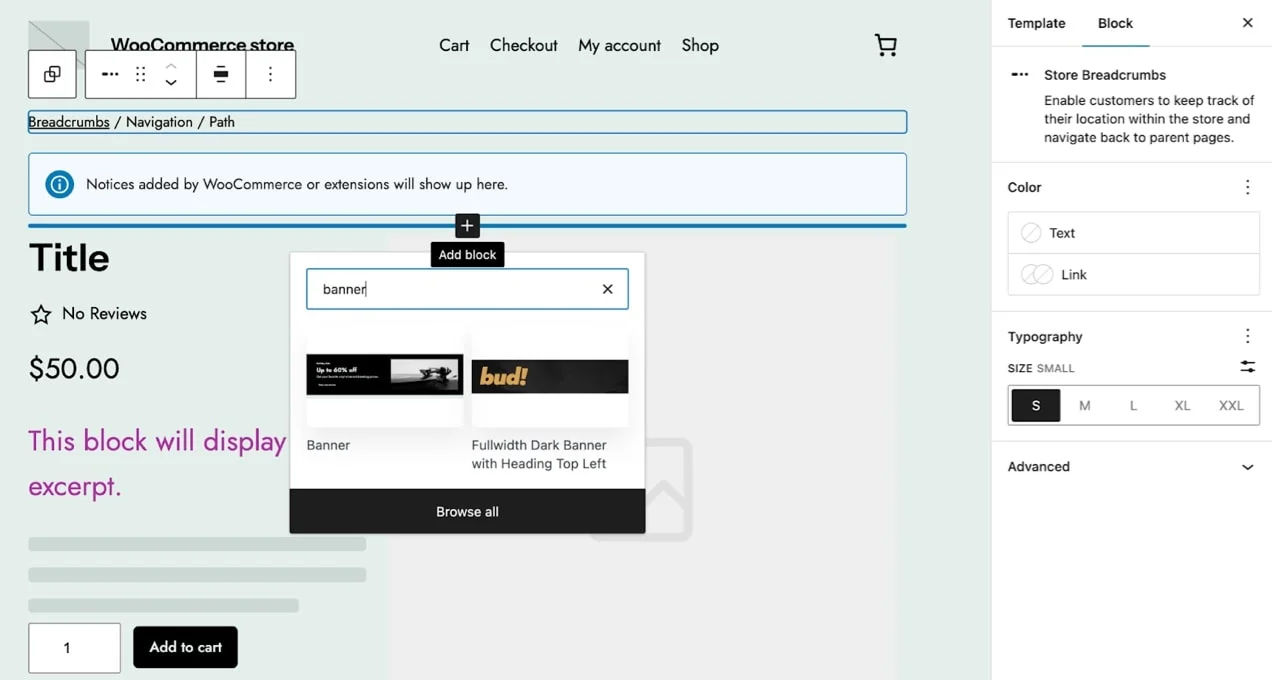The width and height of the screenshot is (1272, 680).
Task: Click the alignment icon in the block toolbar
Action: click(x=221, y=74)
